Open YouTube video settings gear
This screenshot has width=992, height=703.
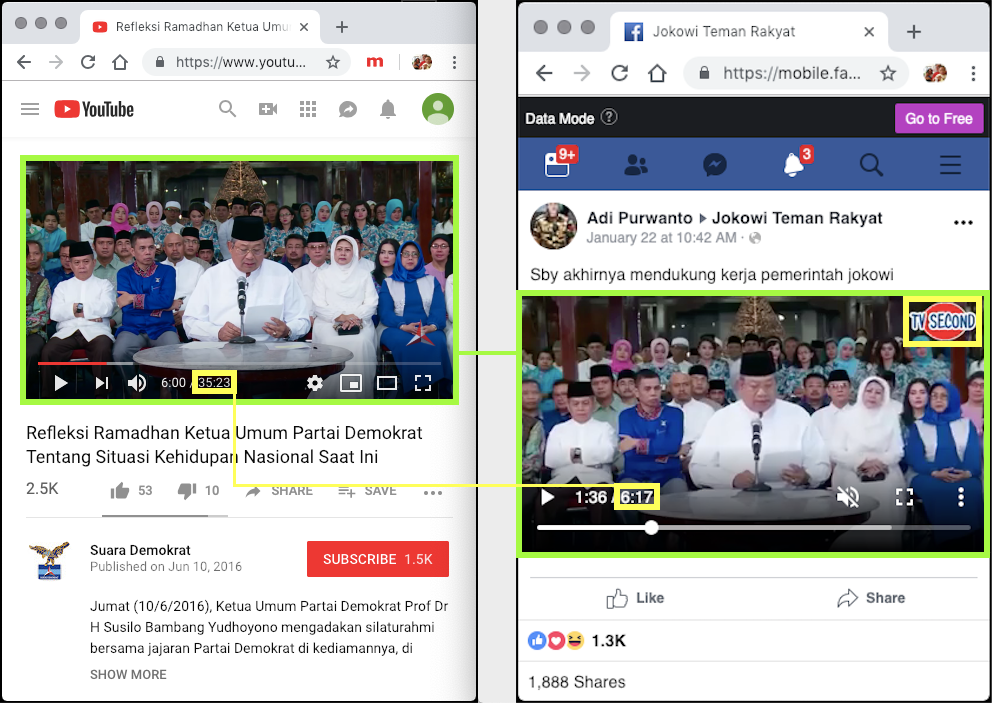coord(315,382)
